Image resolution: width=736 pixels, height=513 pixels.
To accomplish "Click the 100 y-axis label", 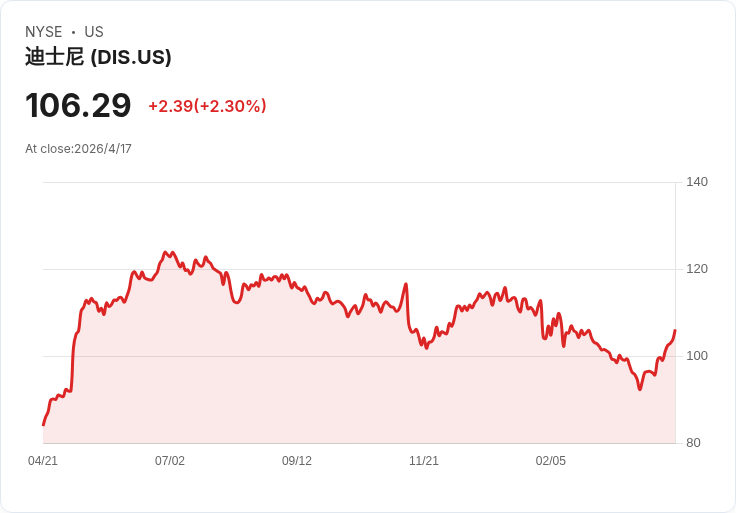I will pyautogui.click(x=697, y=356).
